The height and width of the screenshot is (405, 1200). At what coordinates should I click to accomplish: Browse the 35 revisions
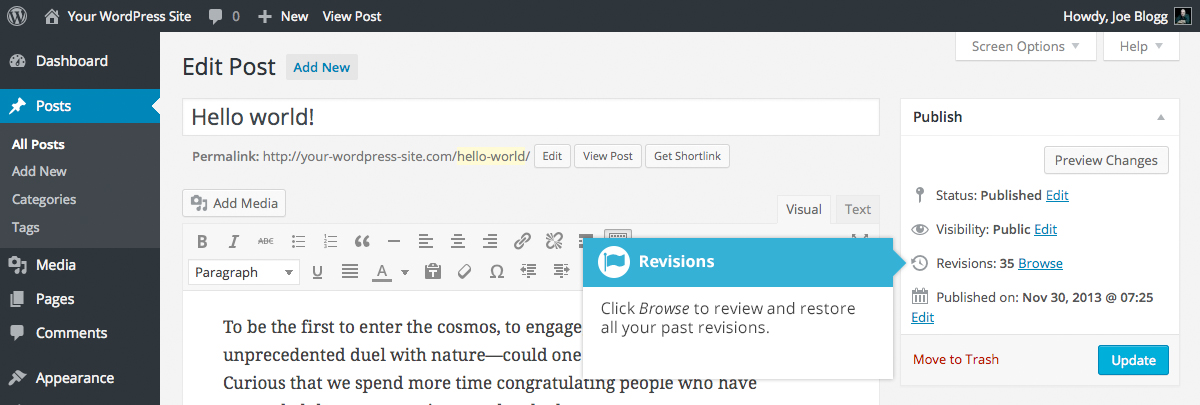(1040, 264)
